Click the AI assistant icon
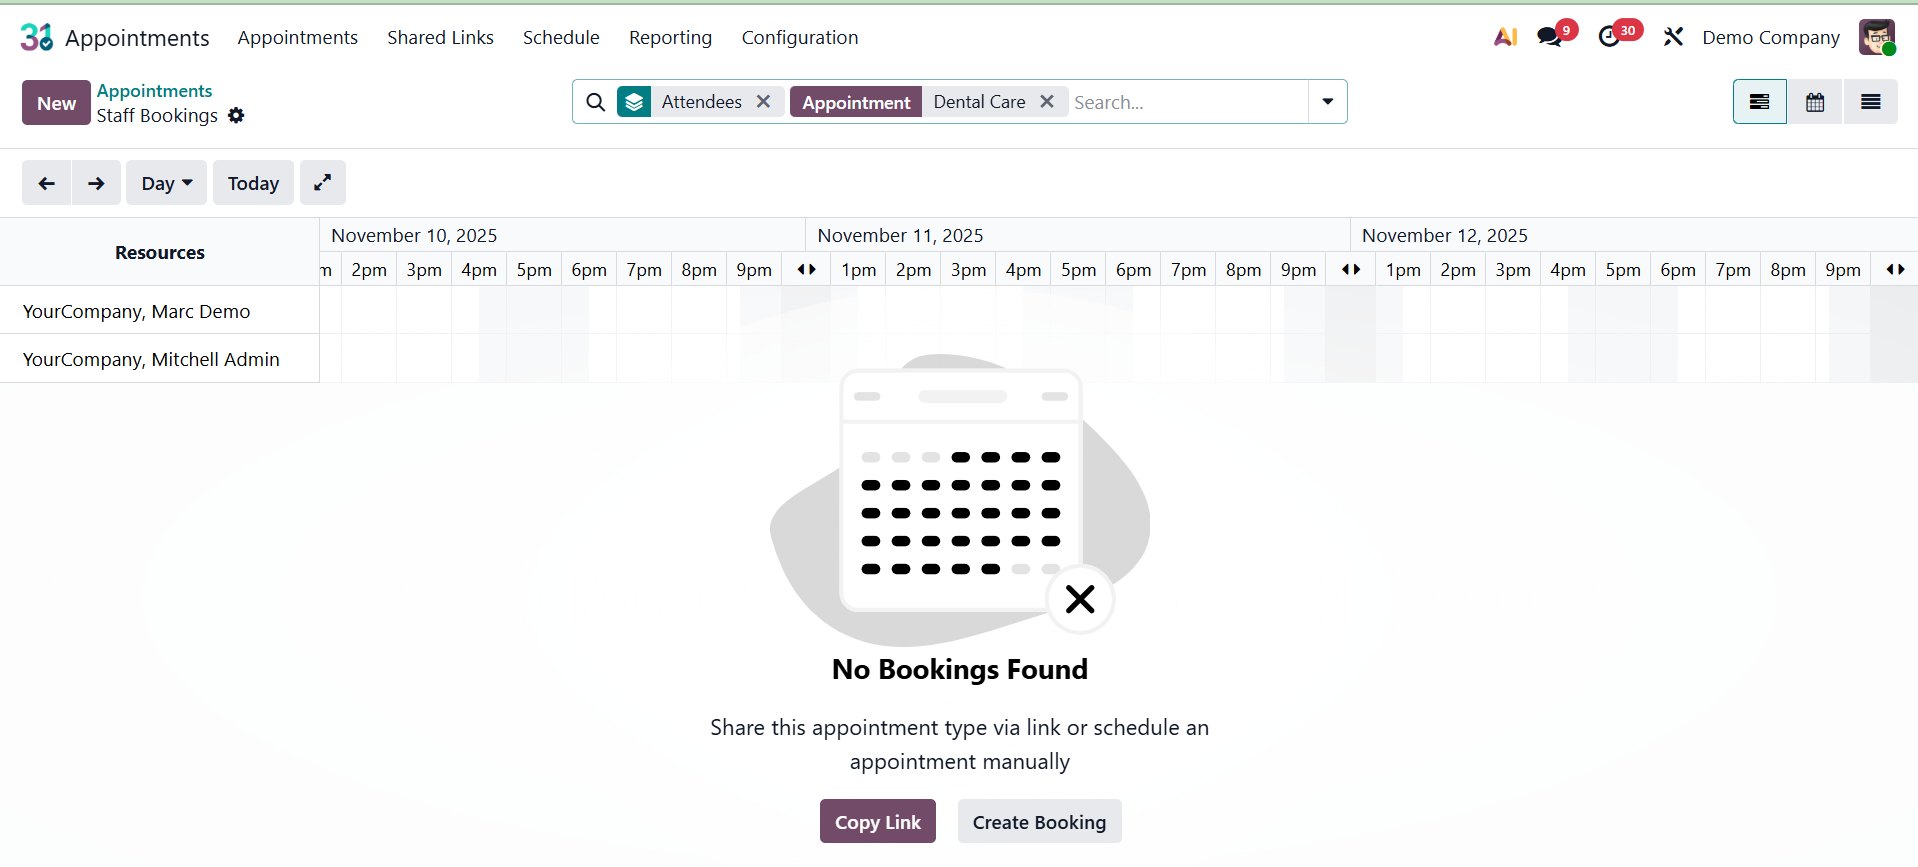Viewport: 1918px width, 867px height. 1505,35
